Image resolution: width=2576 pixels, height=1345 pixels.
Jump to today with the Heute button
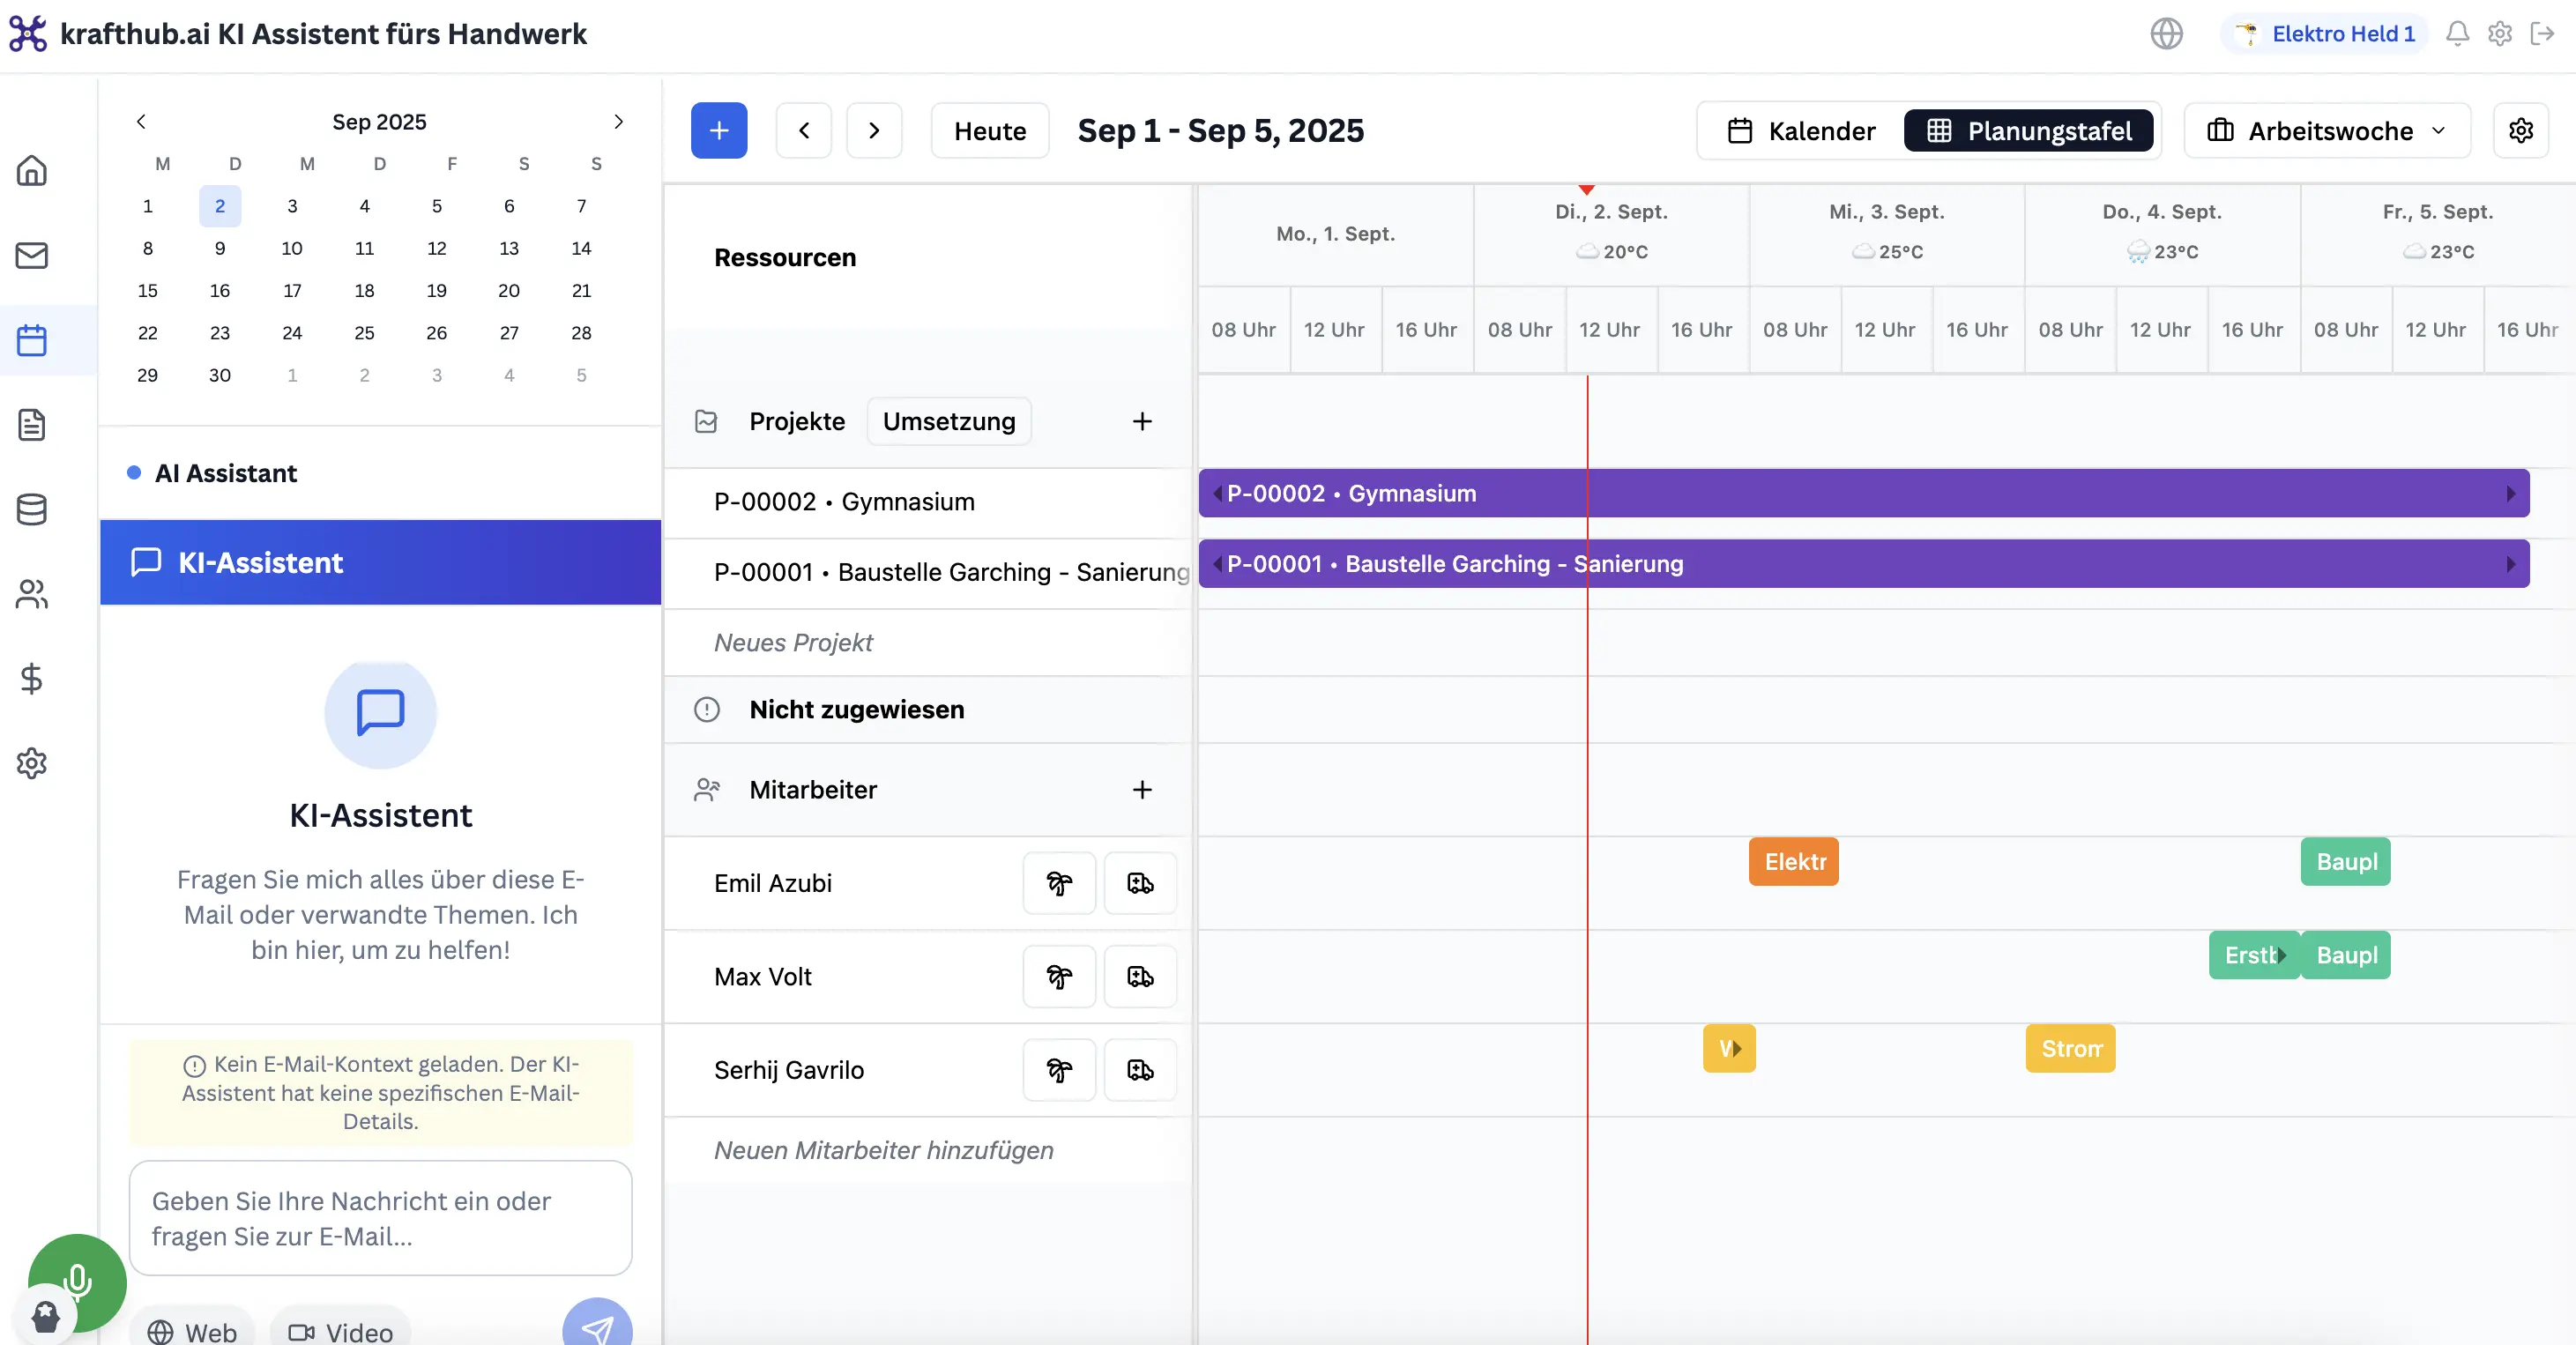pos(989,130)
